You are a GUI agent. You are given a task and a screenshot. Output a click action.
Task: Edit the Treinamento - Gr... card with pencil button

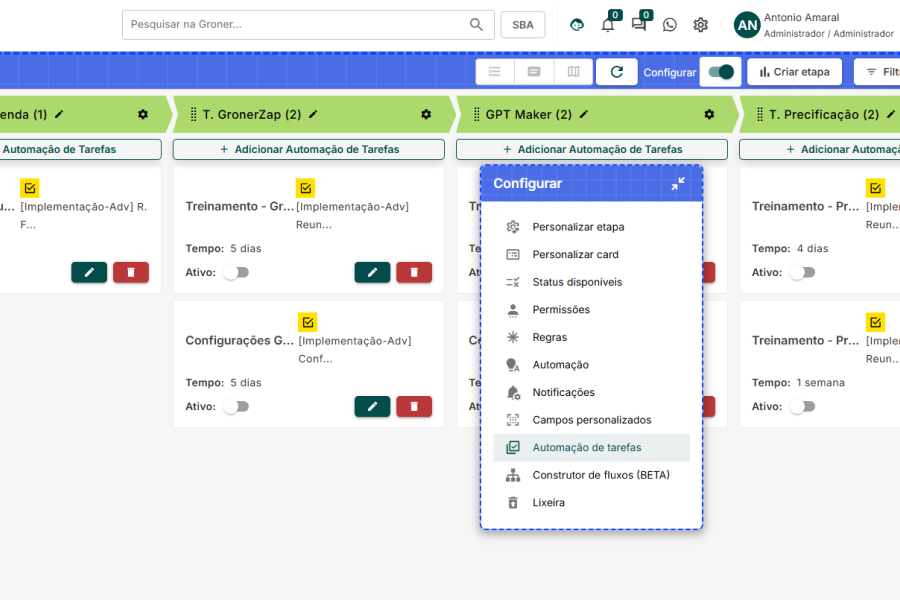(x=372, y=272)
